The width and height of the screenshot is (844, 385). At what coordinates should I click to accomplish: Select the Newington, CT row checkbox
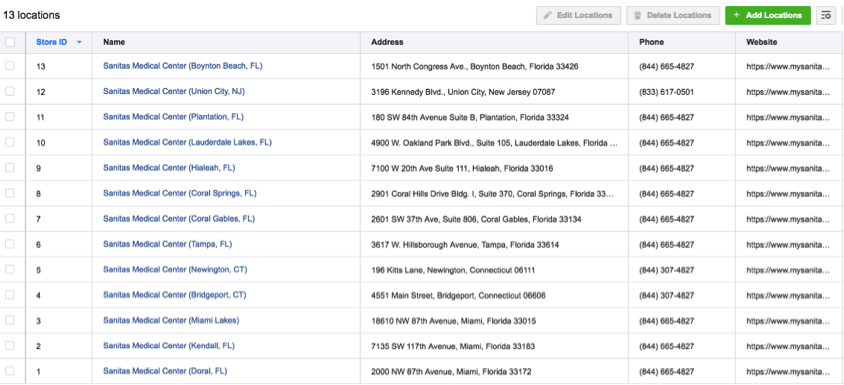click(x=10, y=269)
